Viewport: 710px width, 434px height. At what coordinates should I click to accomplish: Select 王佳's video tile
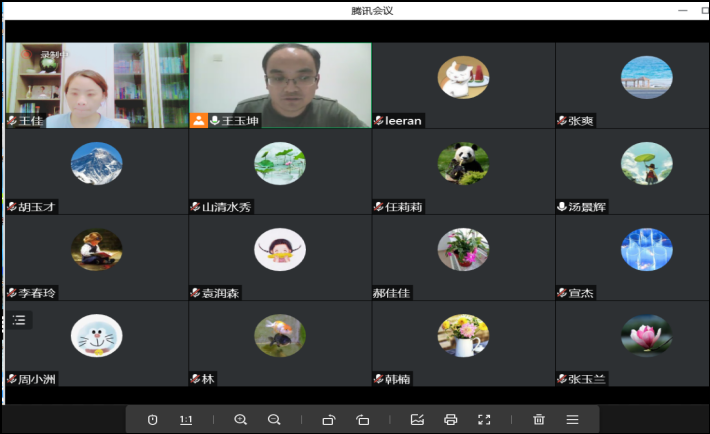click(x=96, y=84)
